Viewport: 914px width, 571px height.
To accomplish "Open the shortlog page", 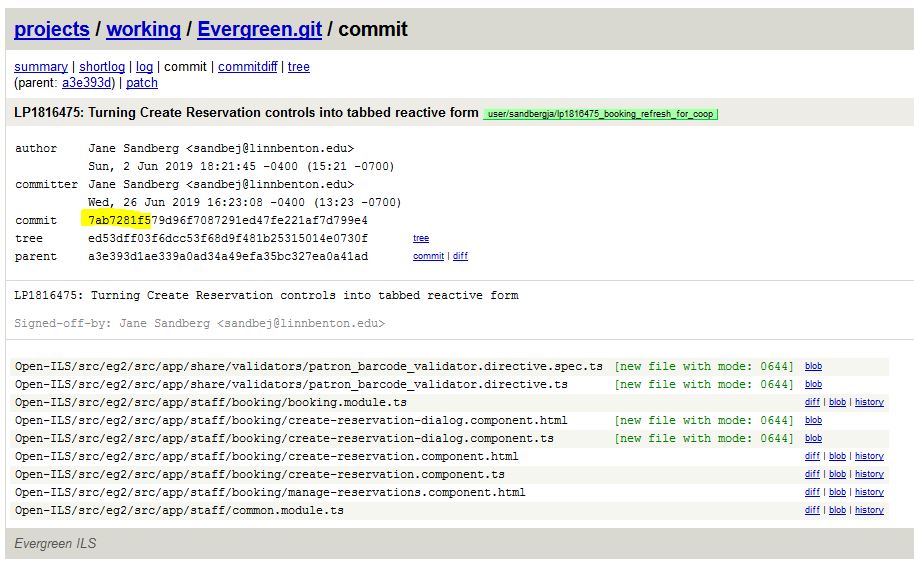I will [102, 67].
